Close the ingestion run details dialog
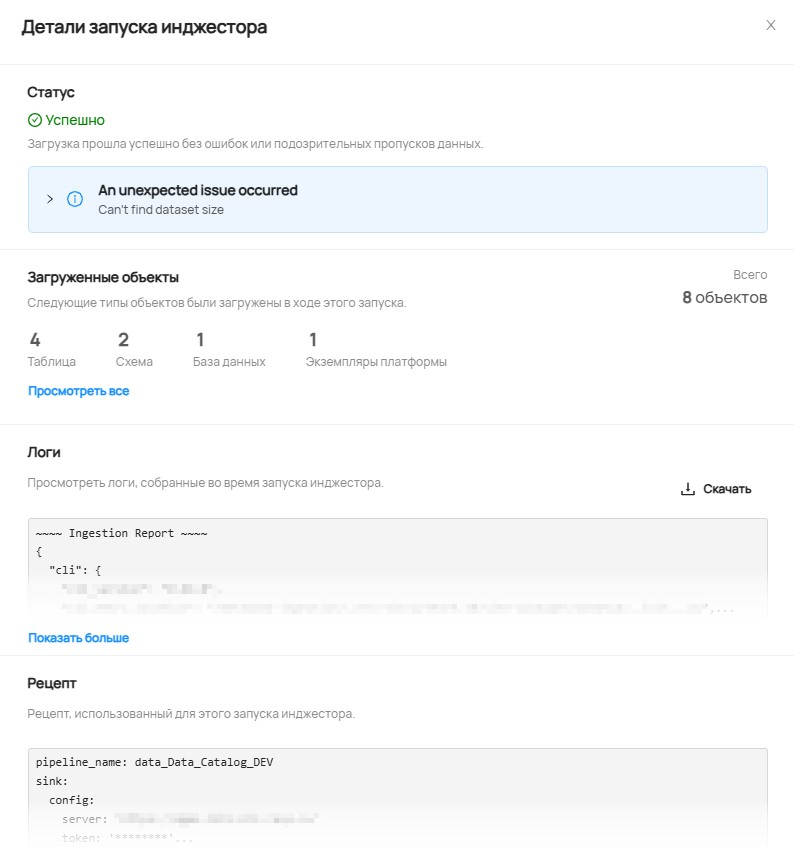The height and width of the screenshot is (850, 794). 770,26
